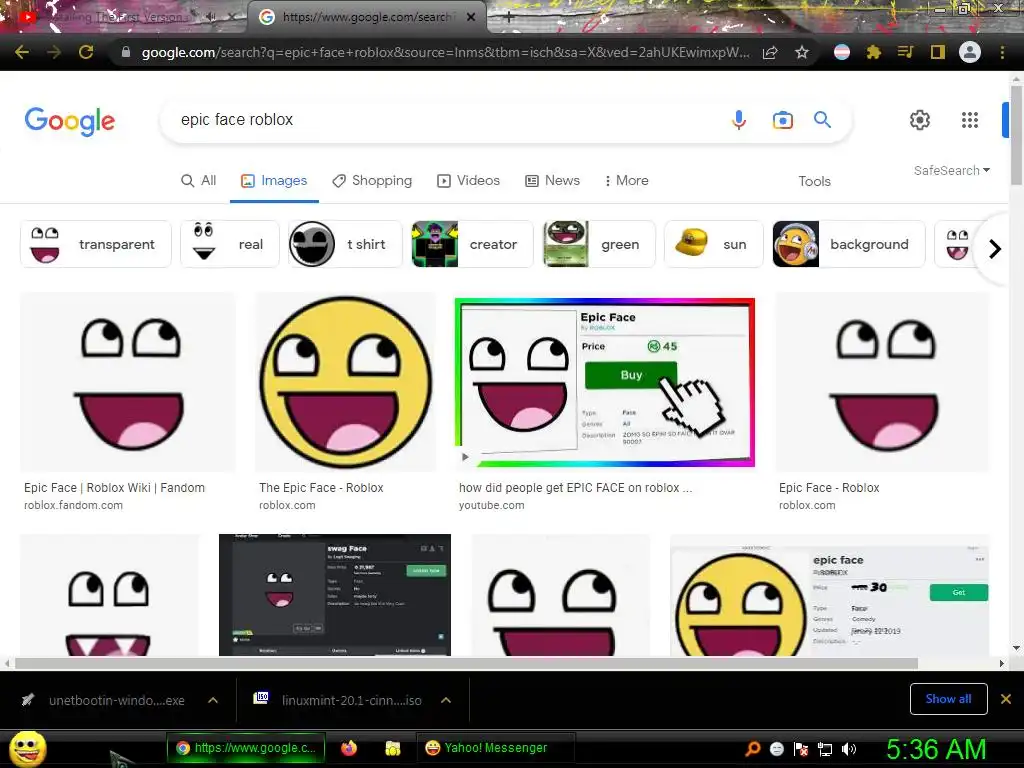The width and height of the screenshot is (1024, 768).
Task: Open the taskbar search magnifier tray icon
Action: pyautogui.click(x=752, y=749)
